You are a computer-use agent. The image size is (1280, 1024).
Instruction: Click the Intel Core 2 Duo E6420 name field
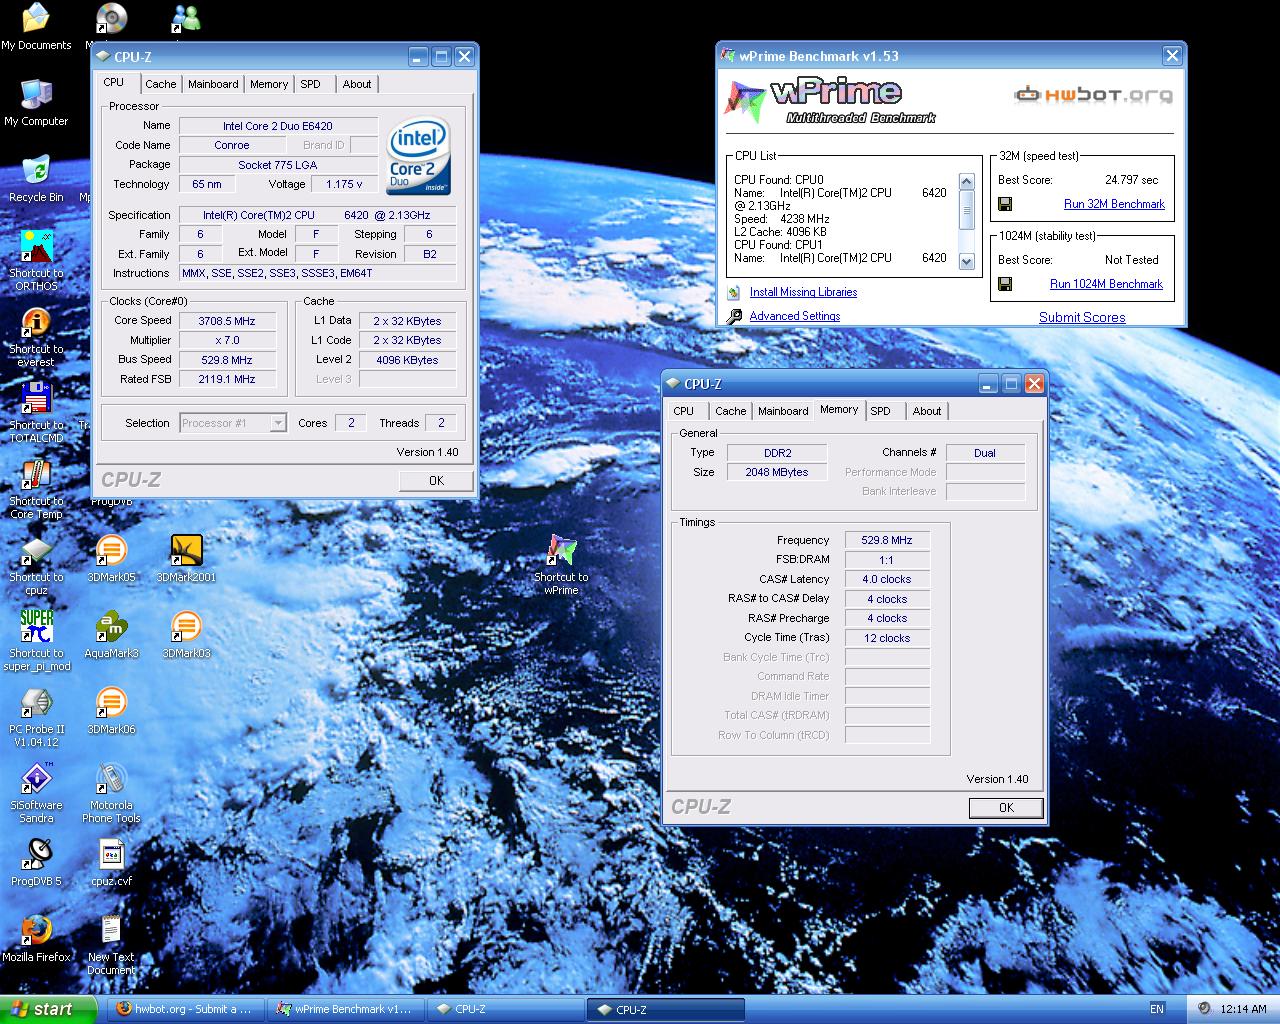[278, 126]
